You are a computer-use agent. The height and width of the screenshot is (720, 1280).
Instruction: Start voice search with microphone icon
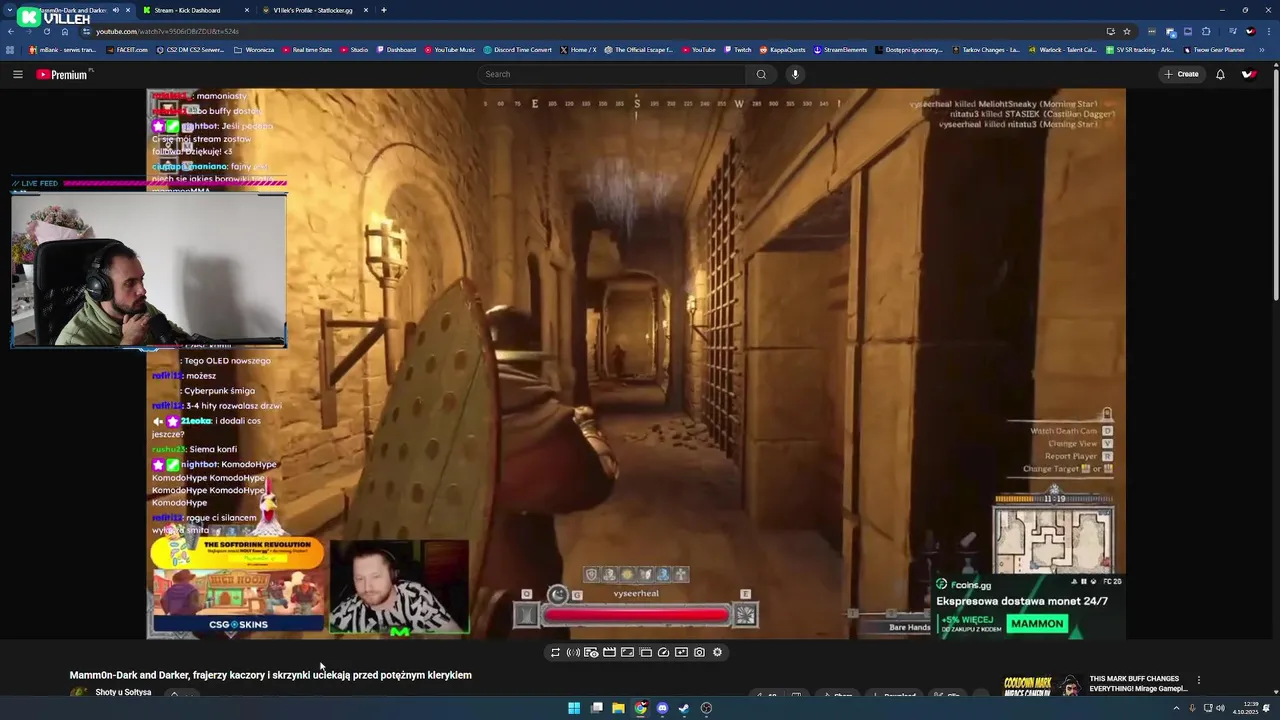point(795,74)
